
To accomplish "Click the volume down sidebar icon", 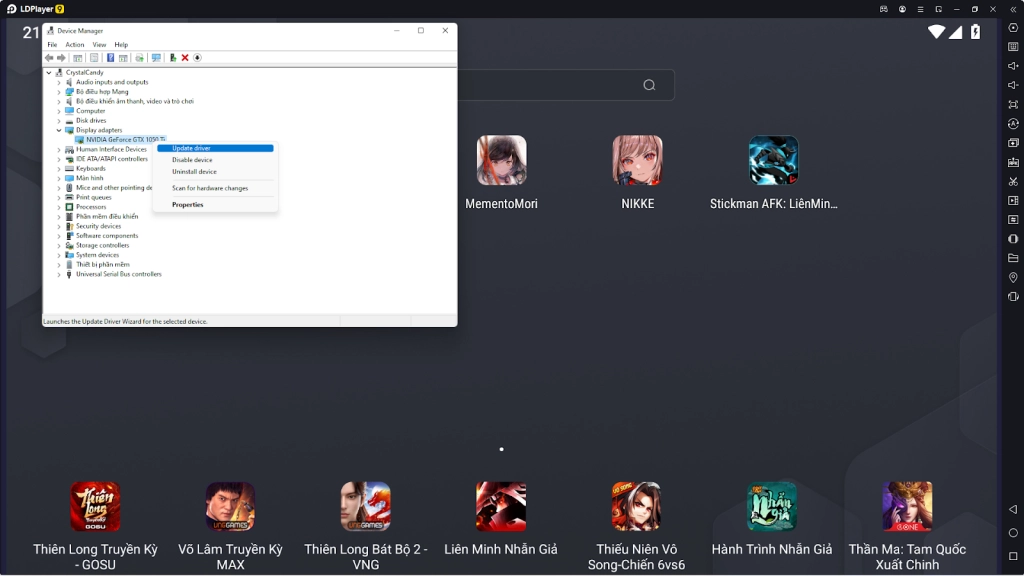I will click(x=1013, y=85).
